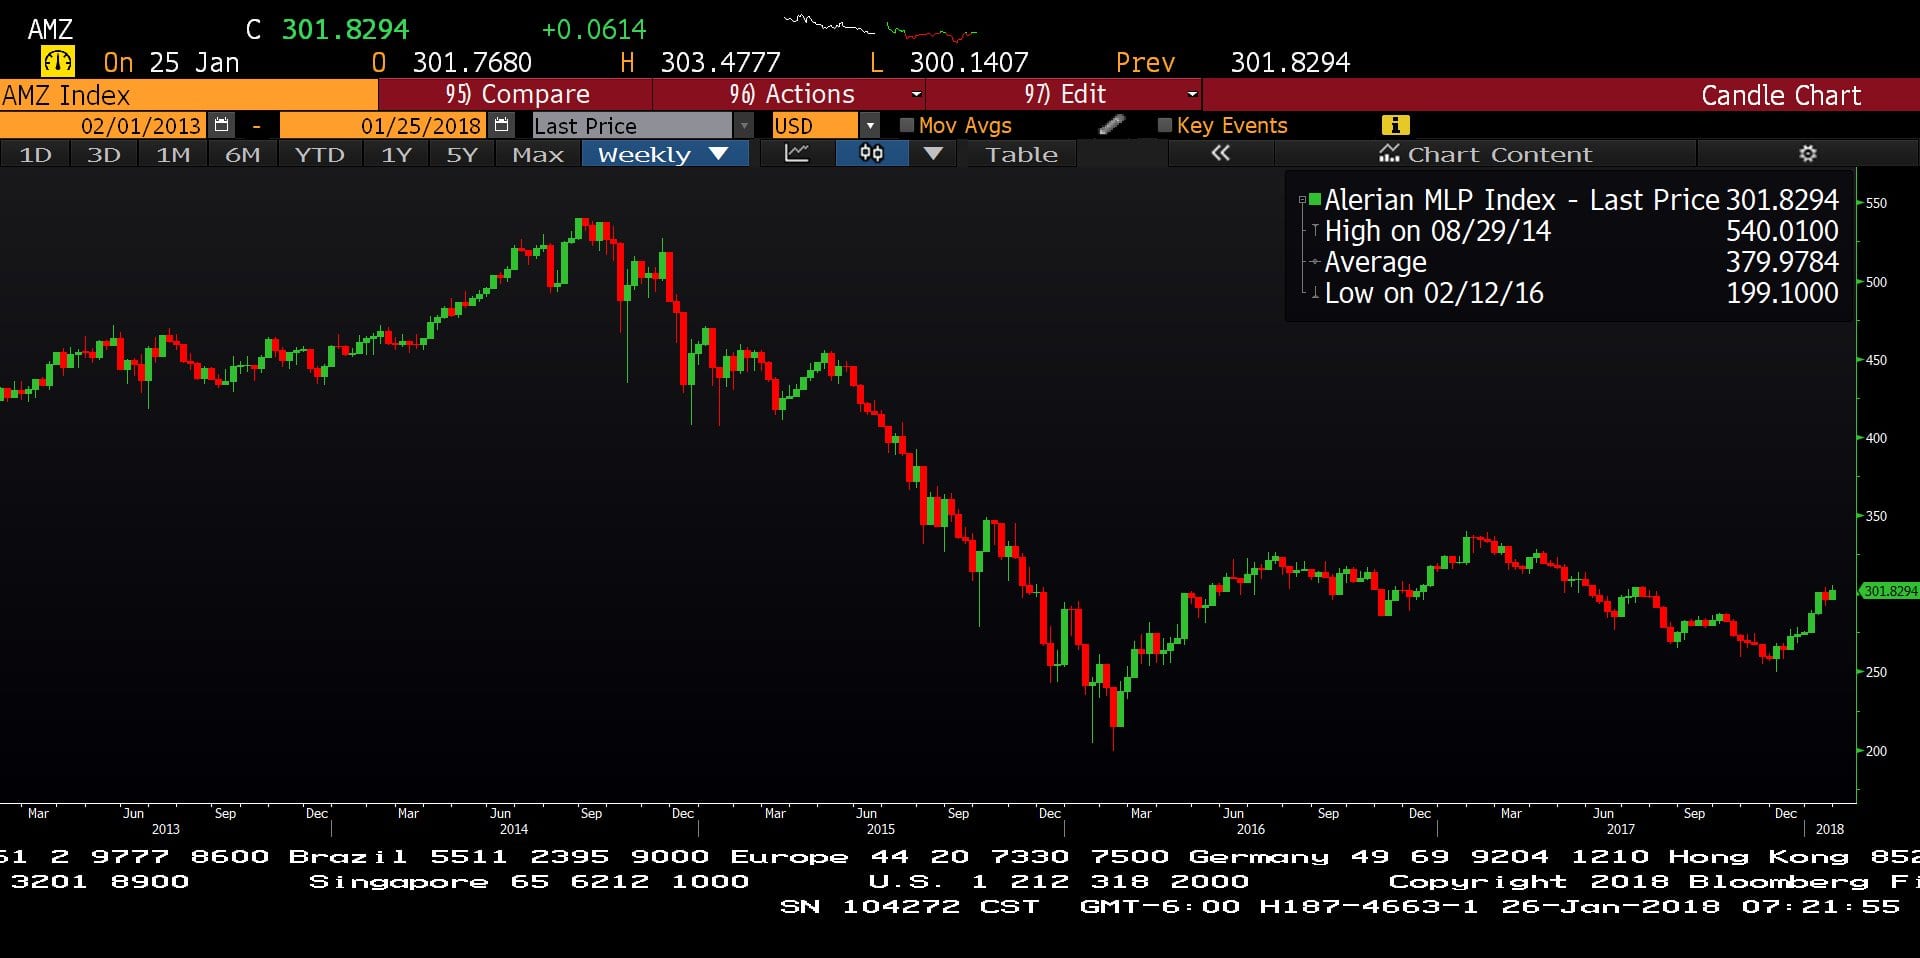Select the 1D time range
Image resolution: width=1920 pixels, height=958 pixels.
[35, 154]
